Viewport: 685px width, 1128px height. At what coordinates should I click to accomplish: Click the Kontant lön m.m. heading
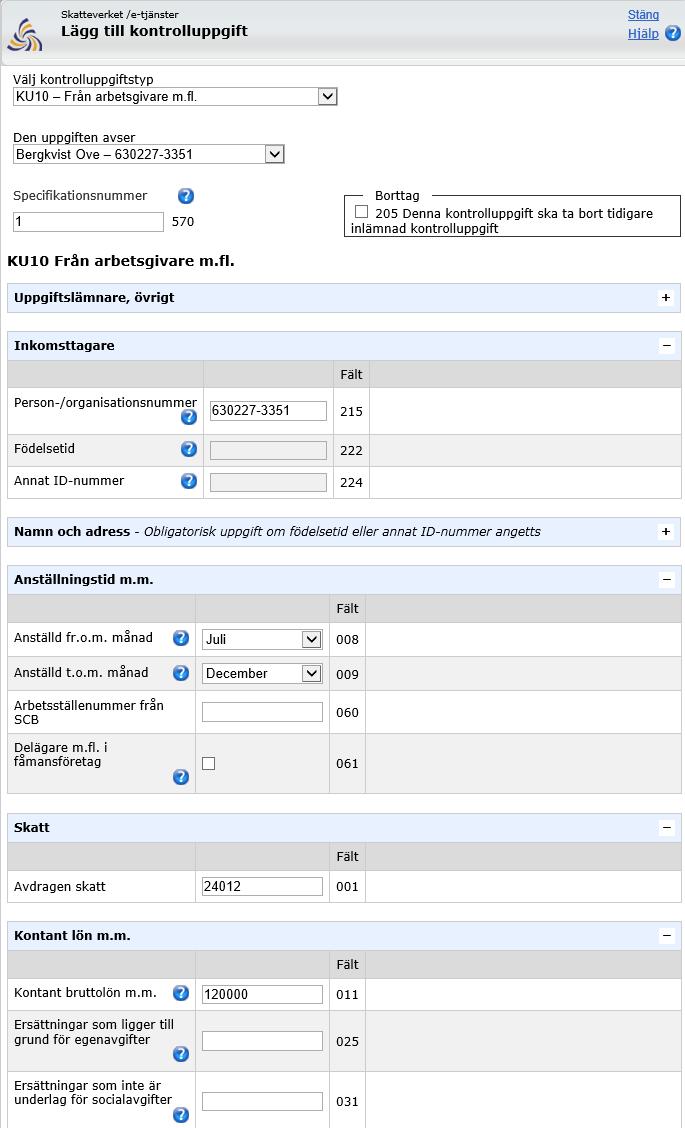point(72,936)
